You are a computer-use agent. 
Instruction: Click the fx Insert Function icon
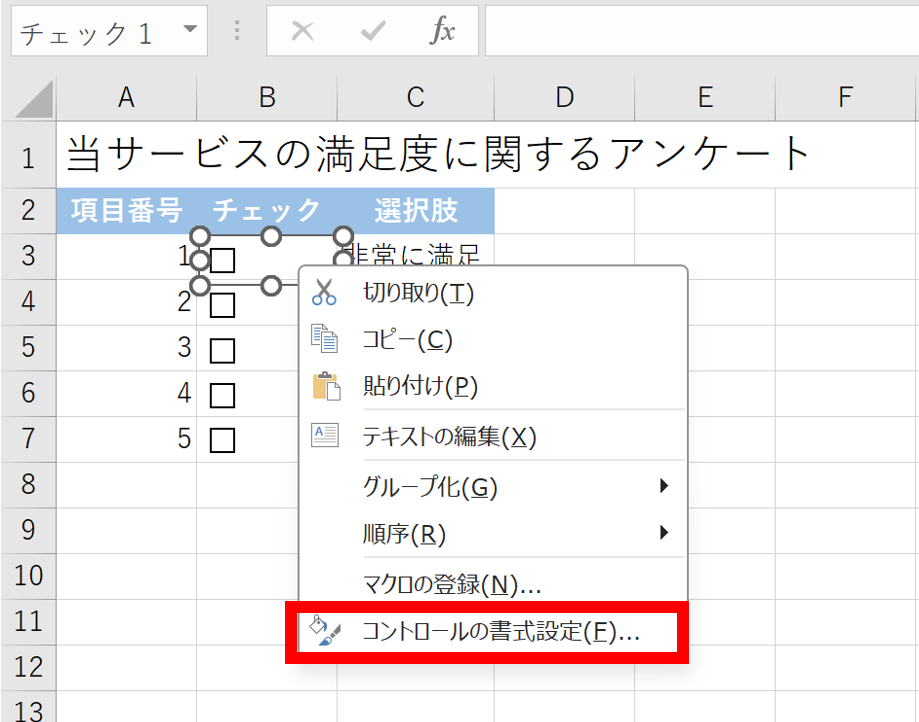pos(441,32)
